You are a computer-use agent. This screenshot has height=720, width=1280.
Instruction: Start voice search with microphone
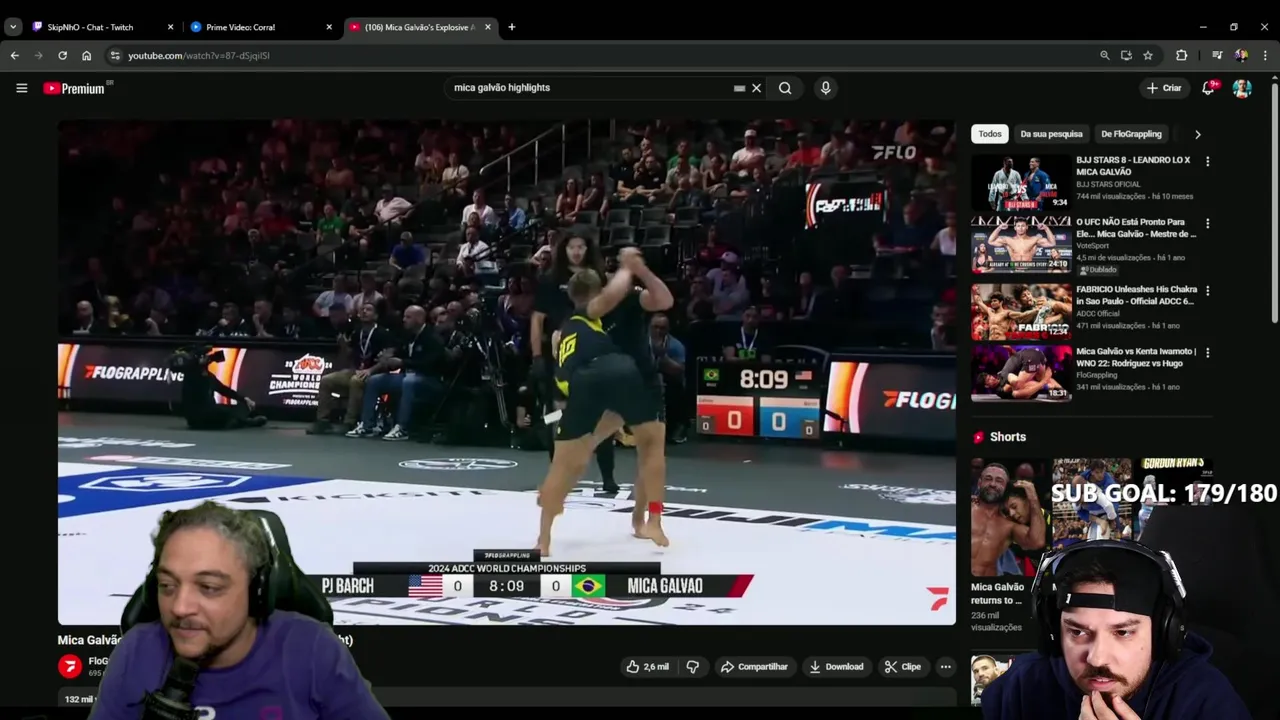click(x=825, y=88)
